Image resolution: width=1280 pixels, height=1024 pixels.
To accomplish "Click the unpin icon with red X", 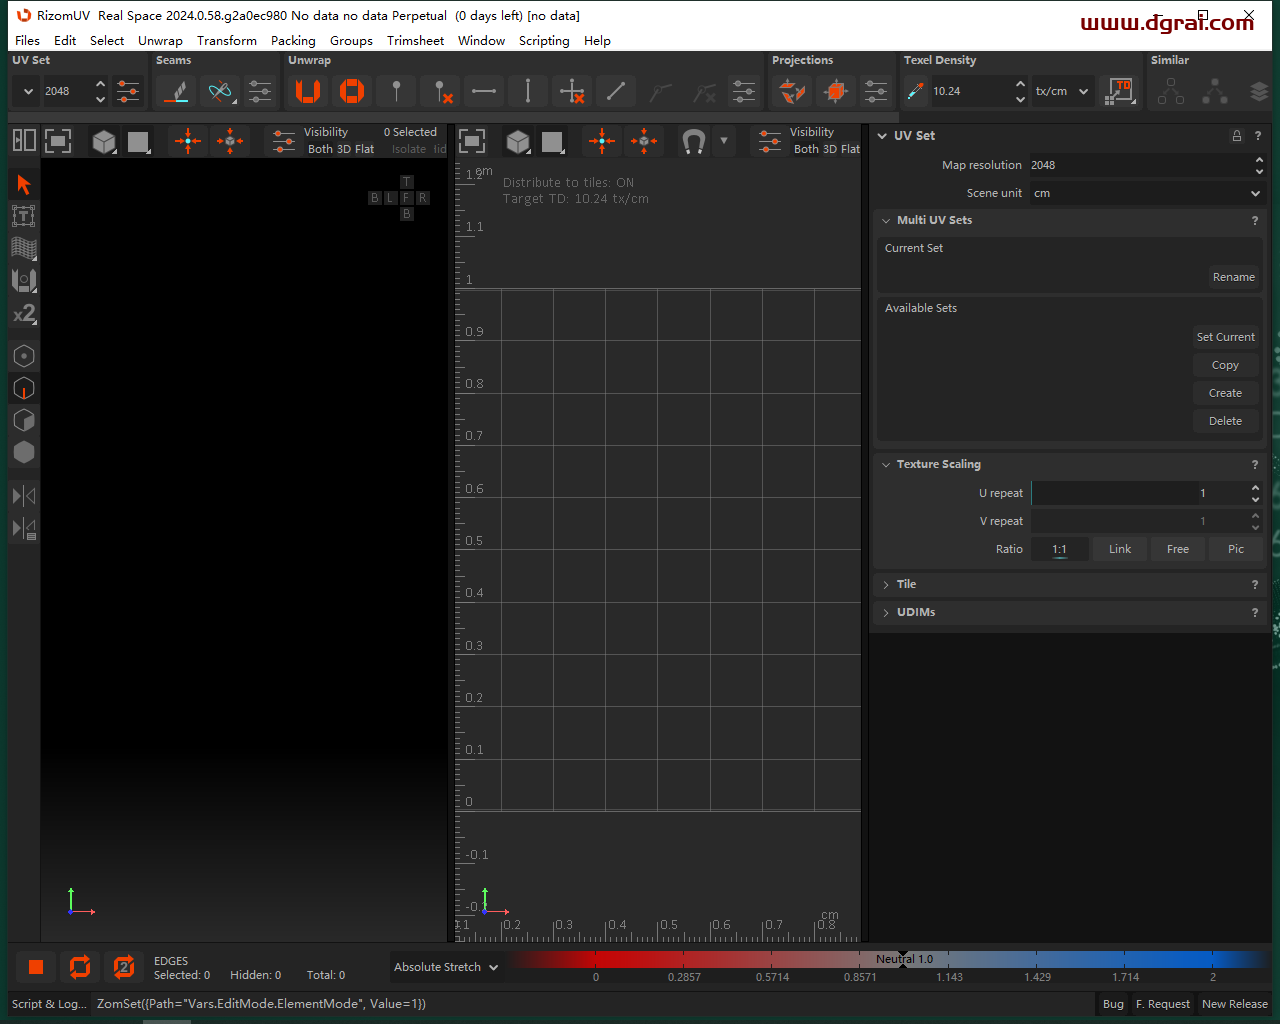I will click(440, 91).
